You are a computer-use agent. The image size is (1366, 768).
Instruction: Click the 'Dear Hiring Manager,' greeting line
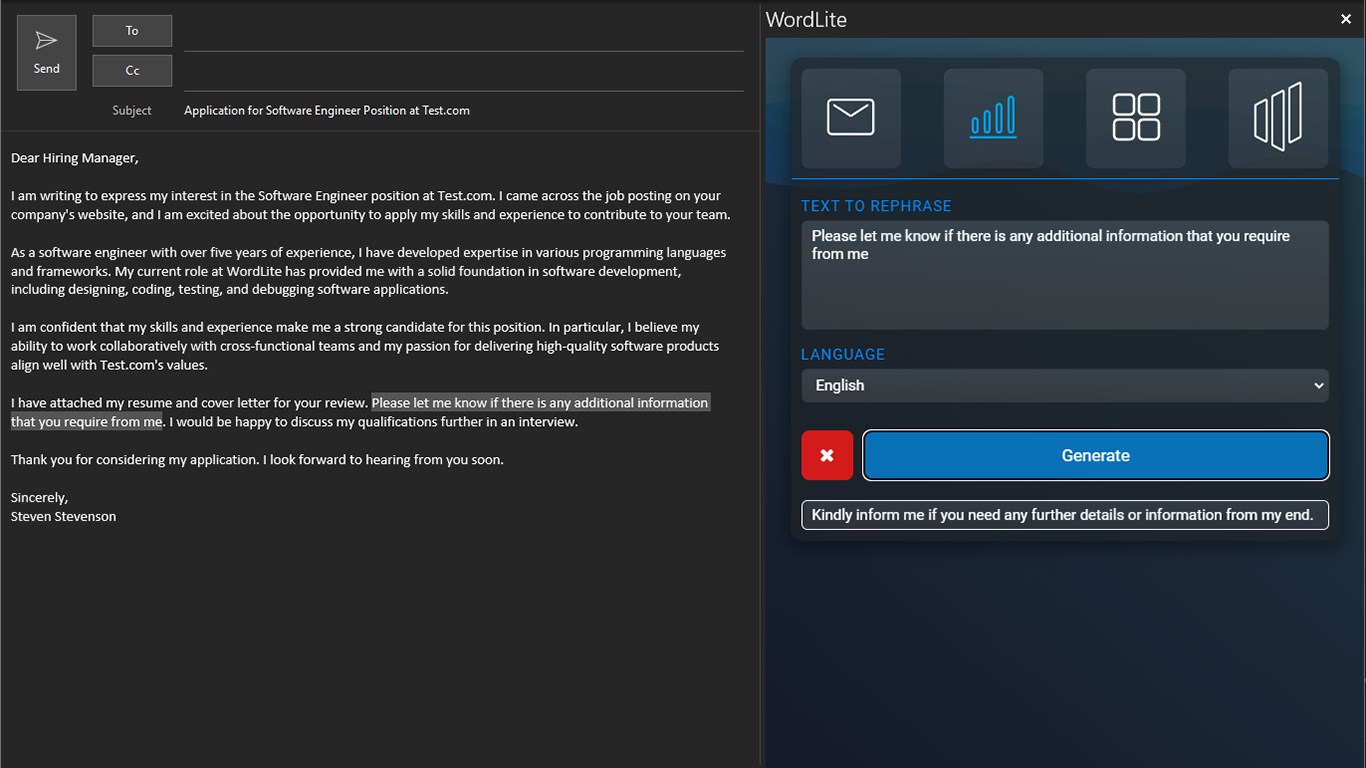pyautogui.click(x=75, y=158)
